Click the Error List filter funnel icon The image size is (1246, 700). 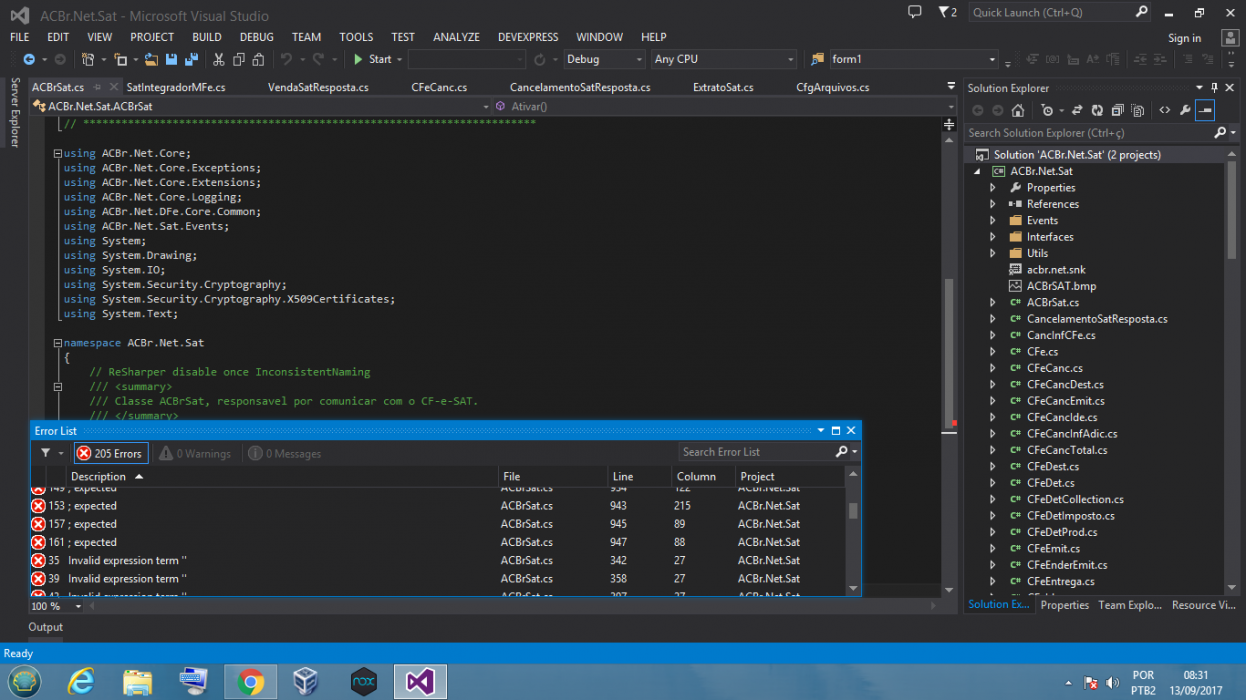pyautogui.click(x=46, y=454)
